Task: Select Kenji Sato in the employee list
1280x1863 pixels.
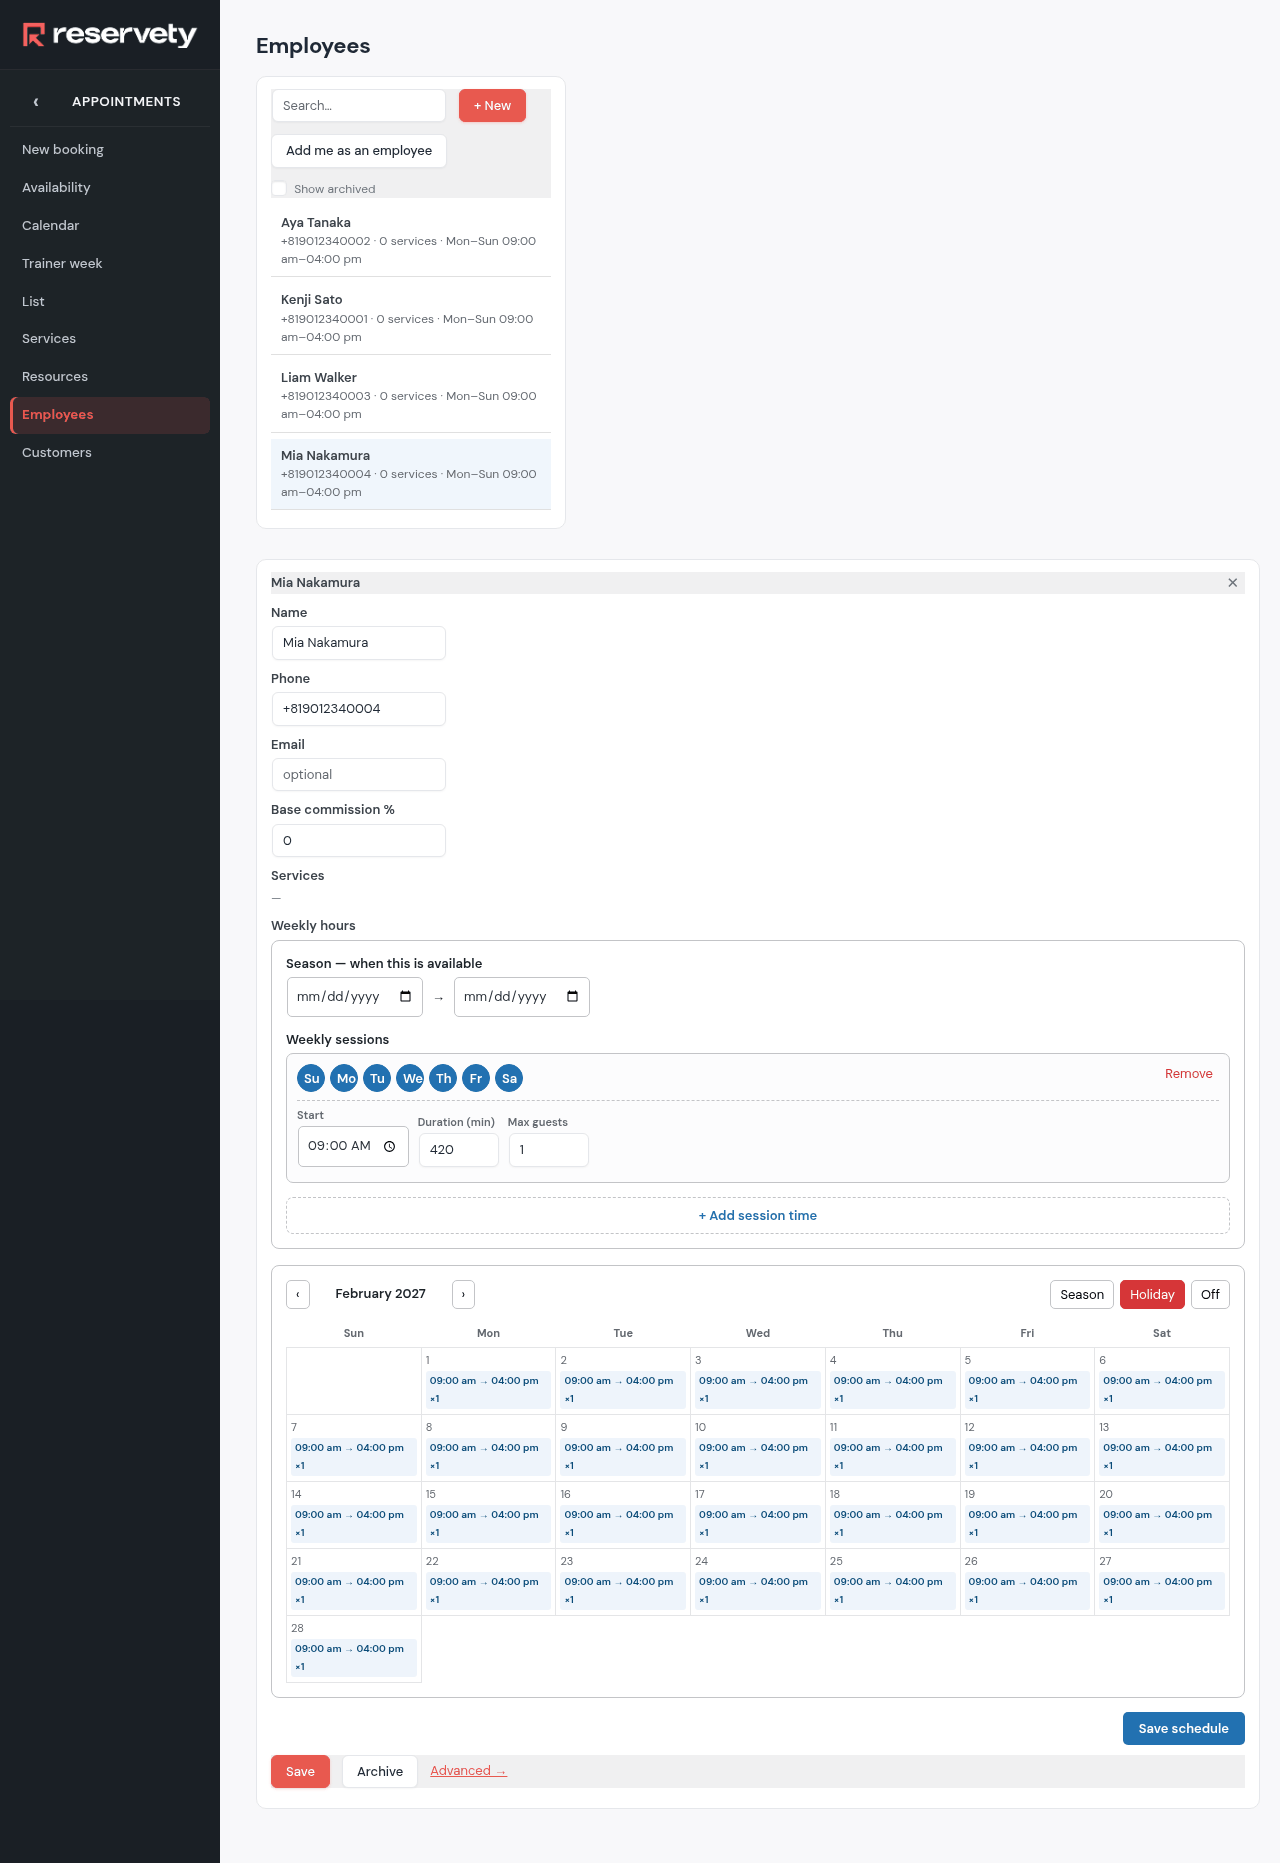Action: pos(411,317)
